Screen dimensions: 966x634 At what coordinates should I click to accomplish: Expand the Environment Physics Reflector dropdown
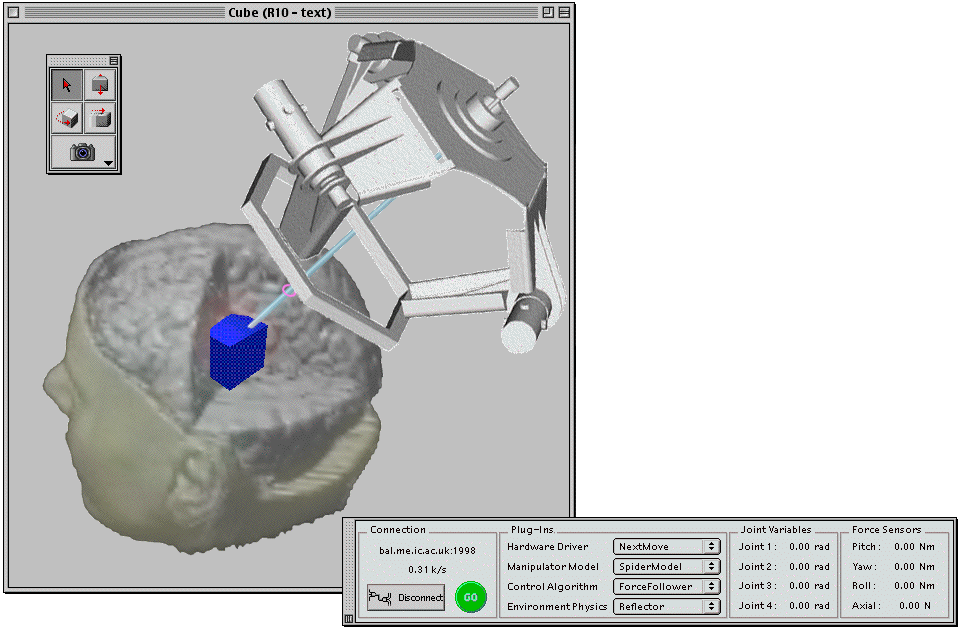coord(667,606)
